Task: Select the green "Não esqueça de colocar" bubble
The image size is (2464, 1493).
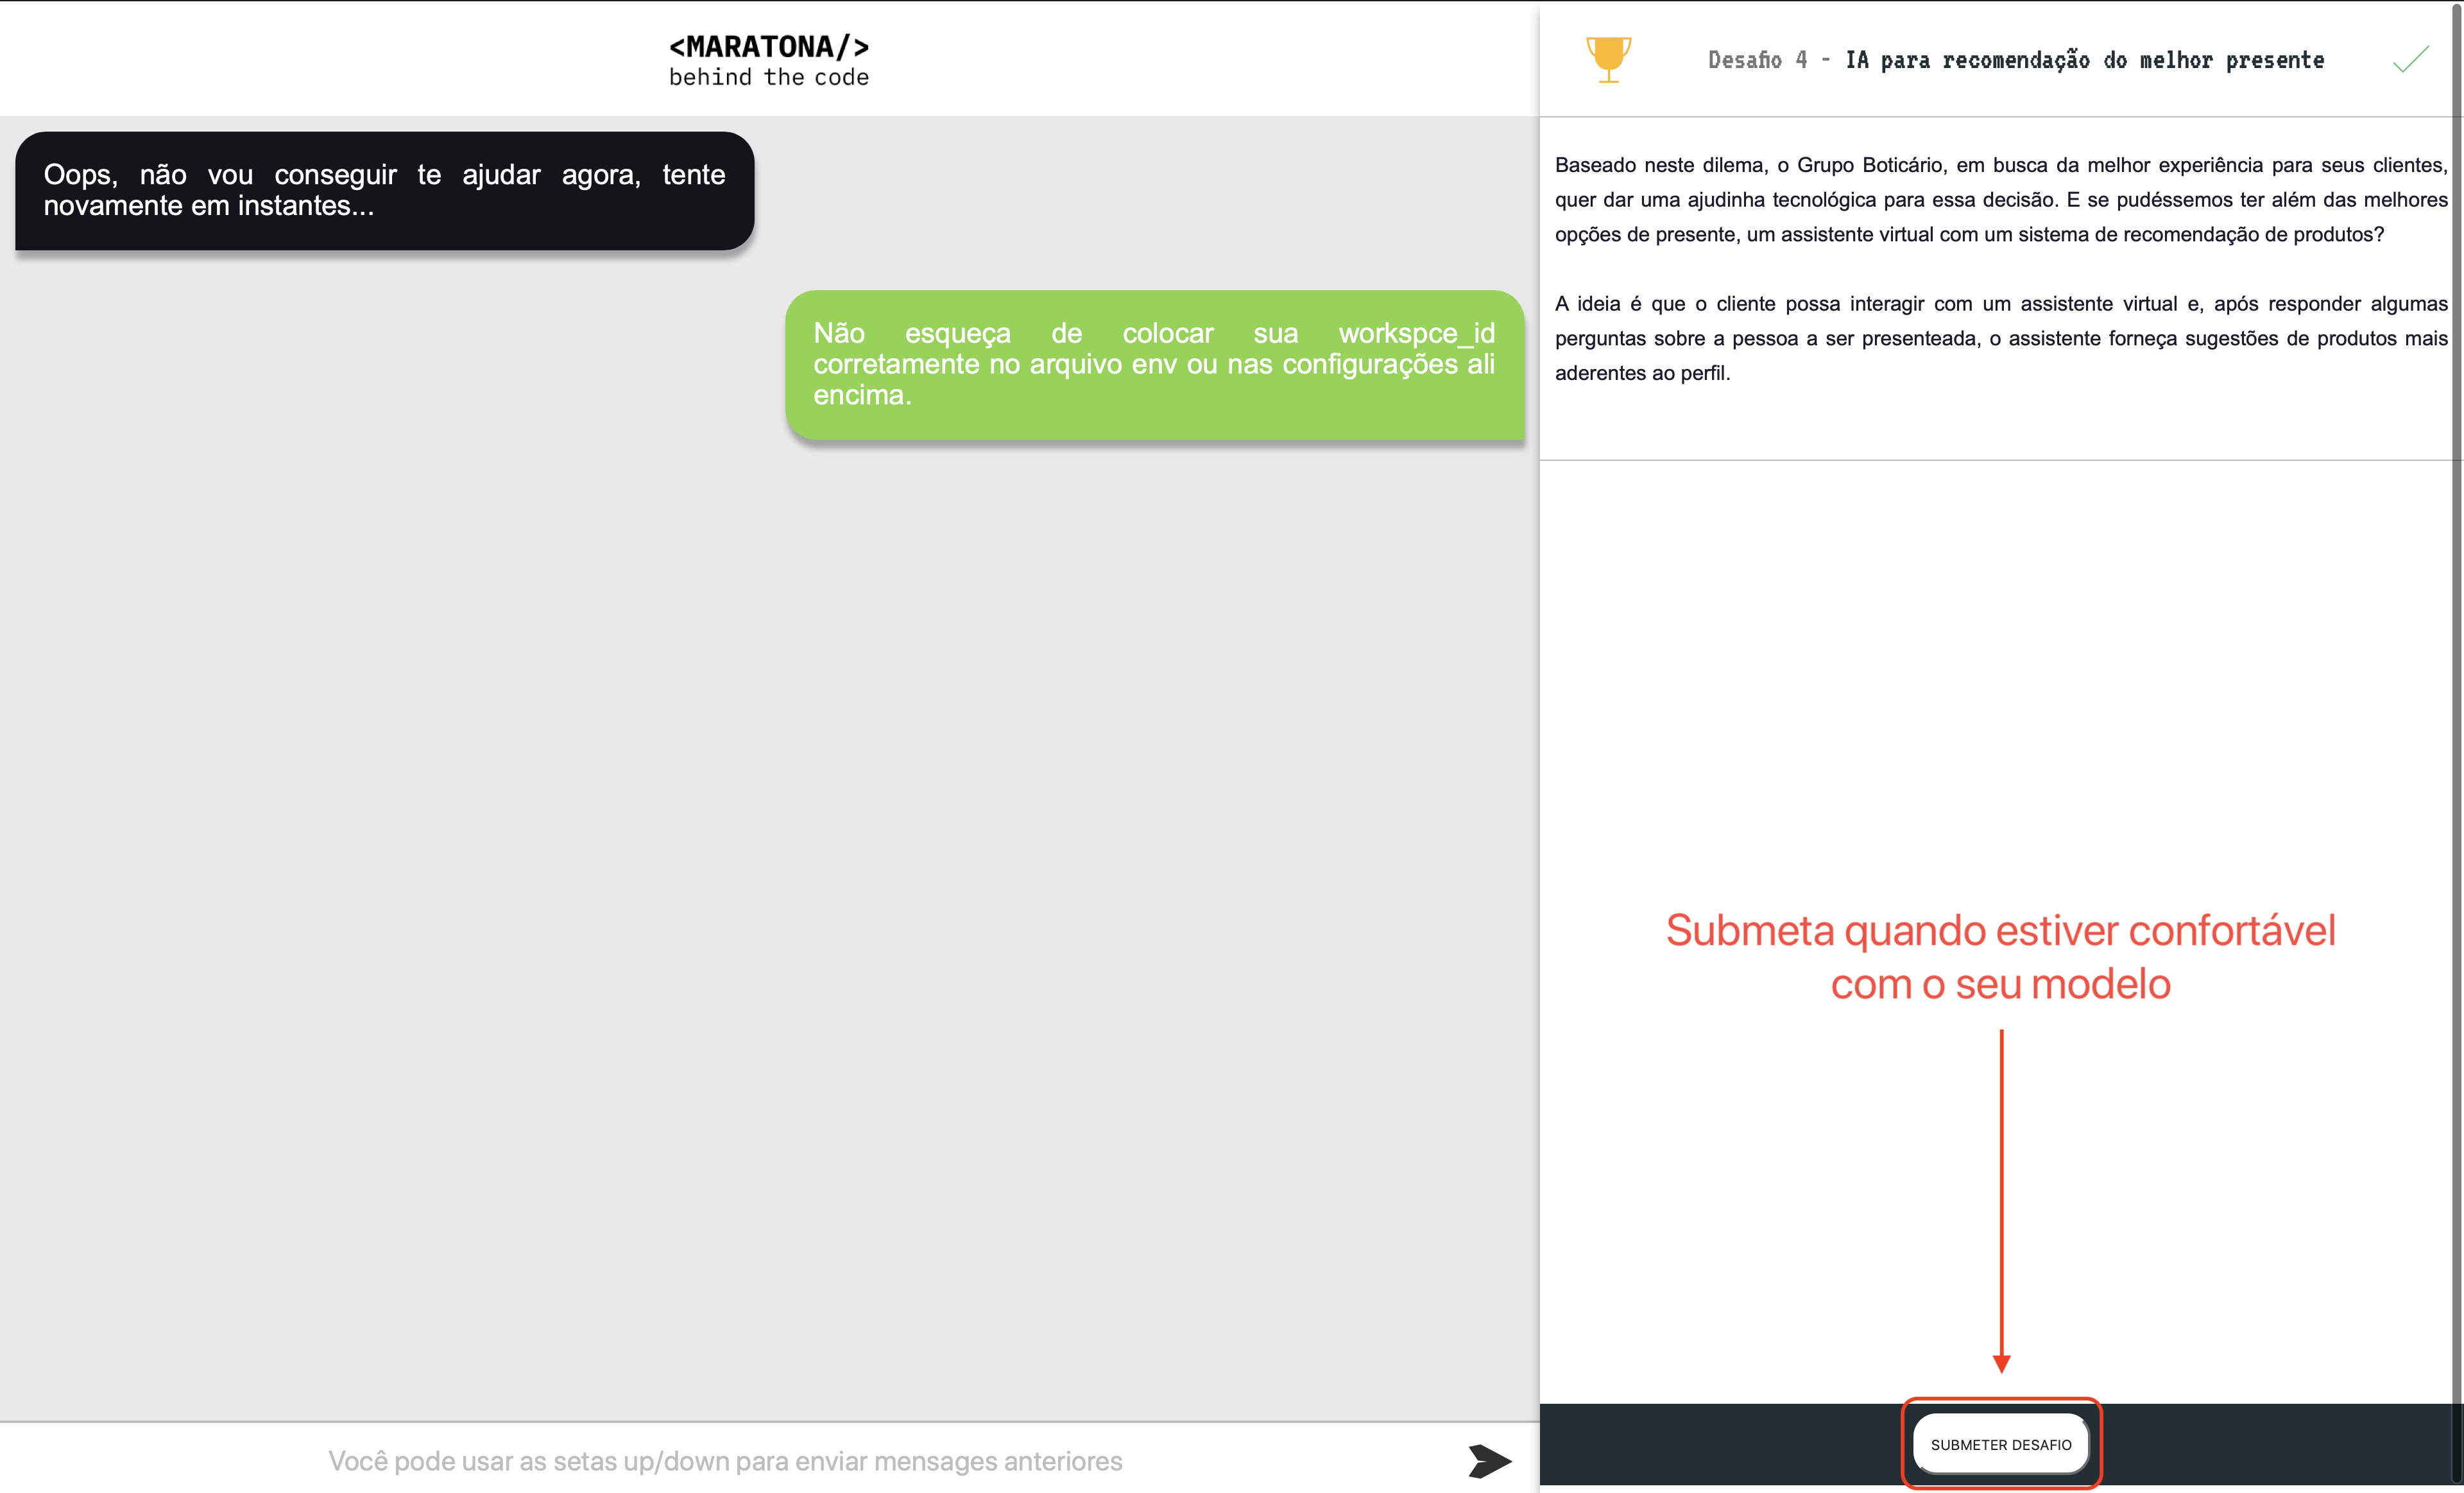Action: point(1154,364)
